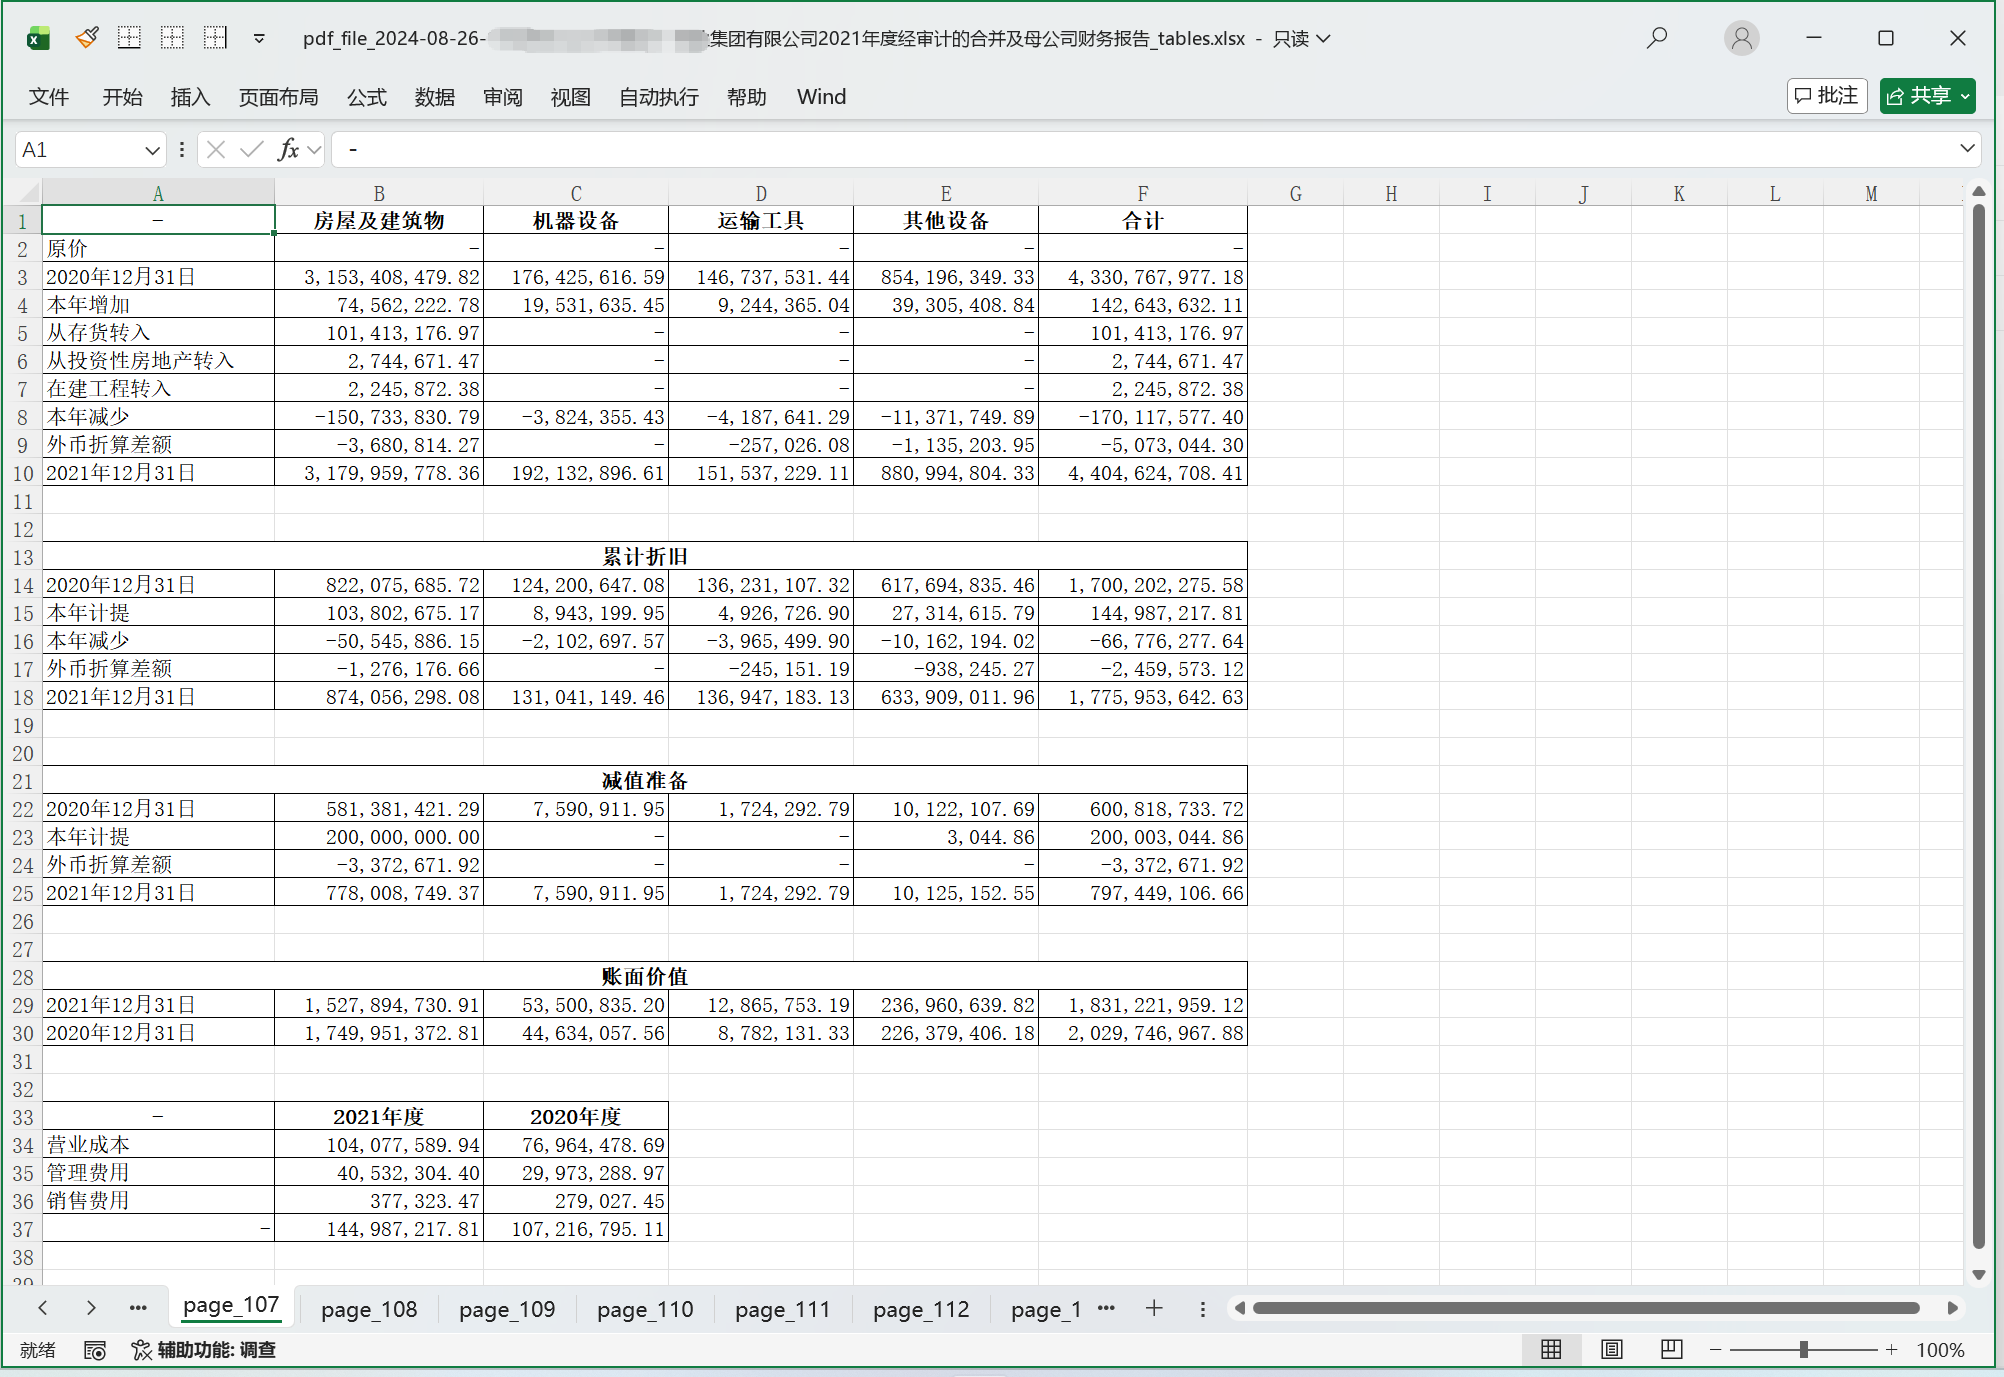Click the 100% zoom level button
The width and height of the screenshot is (2004, 1377).
[1940, 1350]
